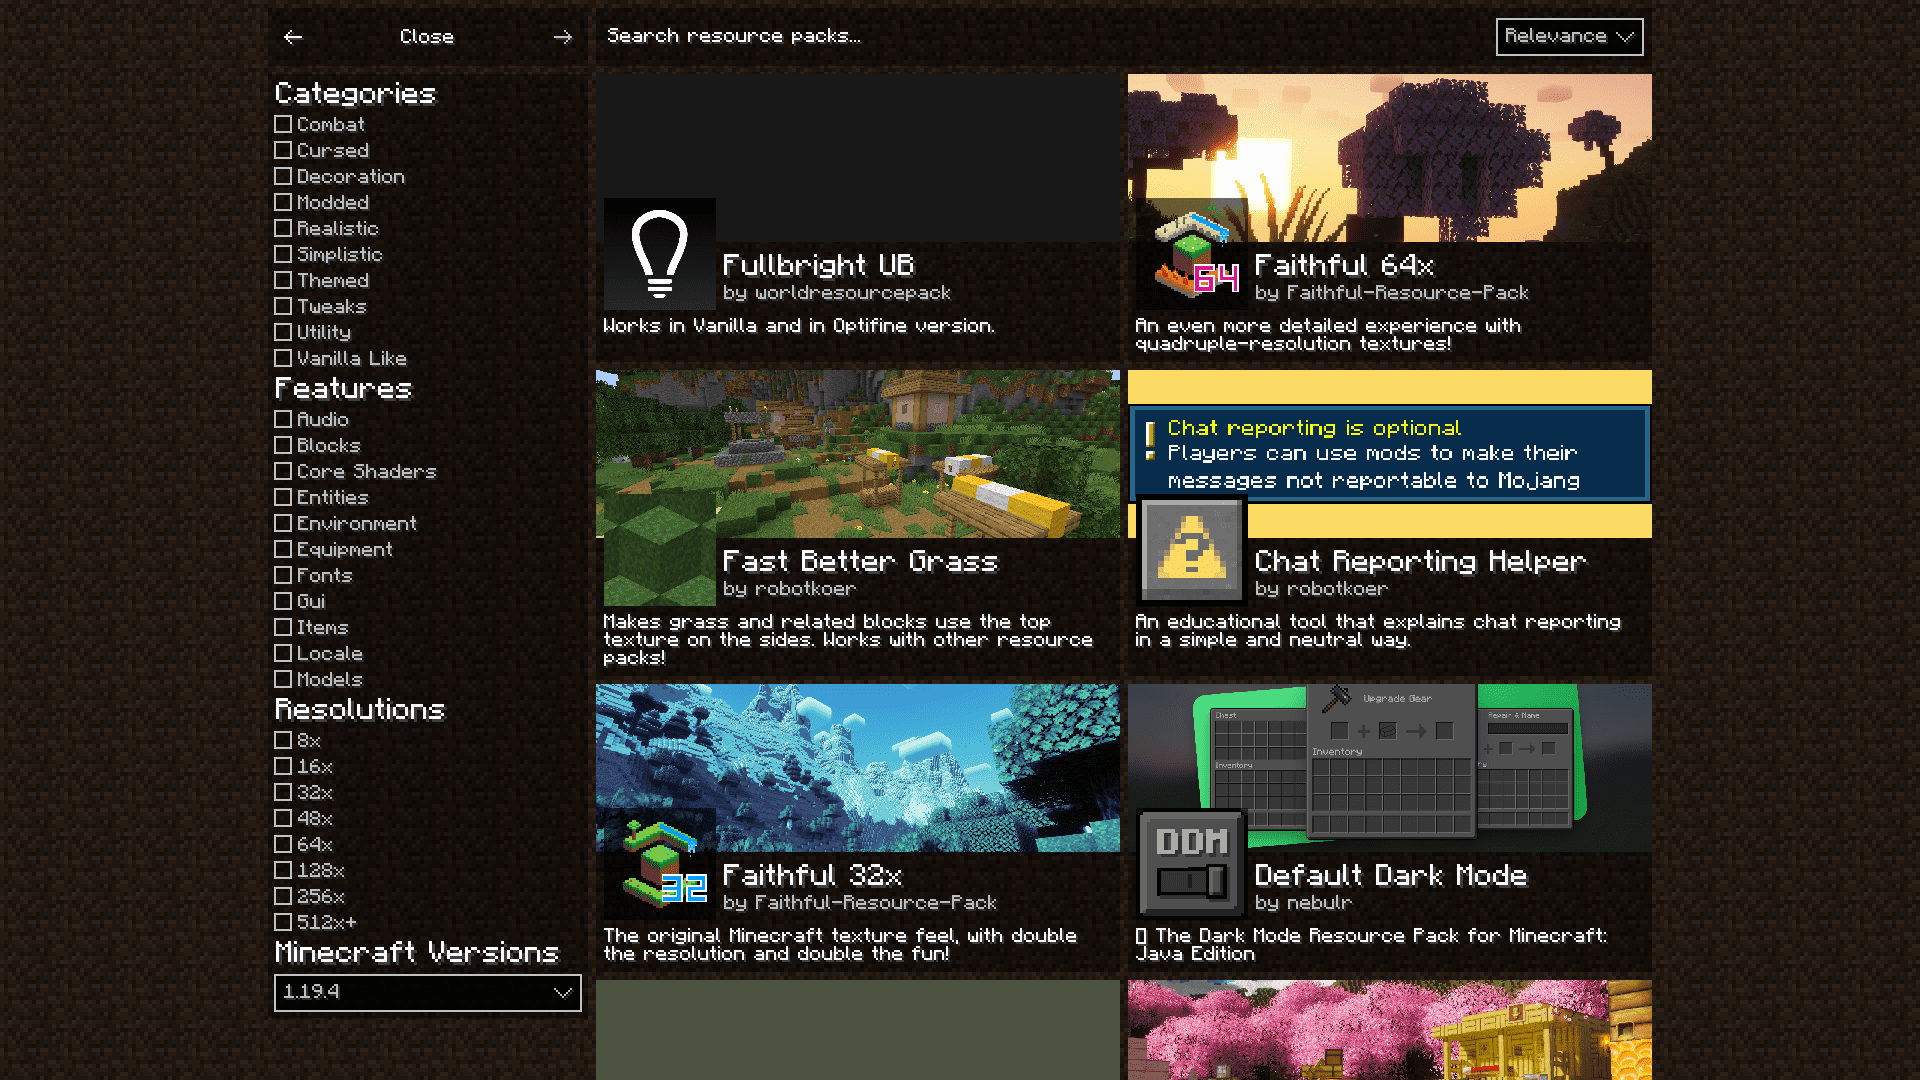The image size is (1920, 1080).
Task: Open the Fast Better Grass title
Action: 861,561
